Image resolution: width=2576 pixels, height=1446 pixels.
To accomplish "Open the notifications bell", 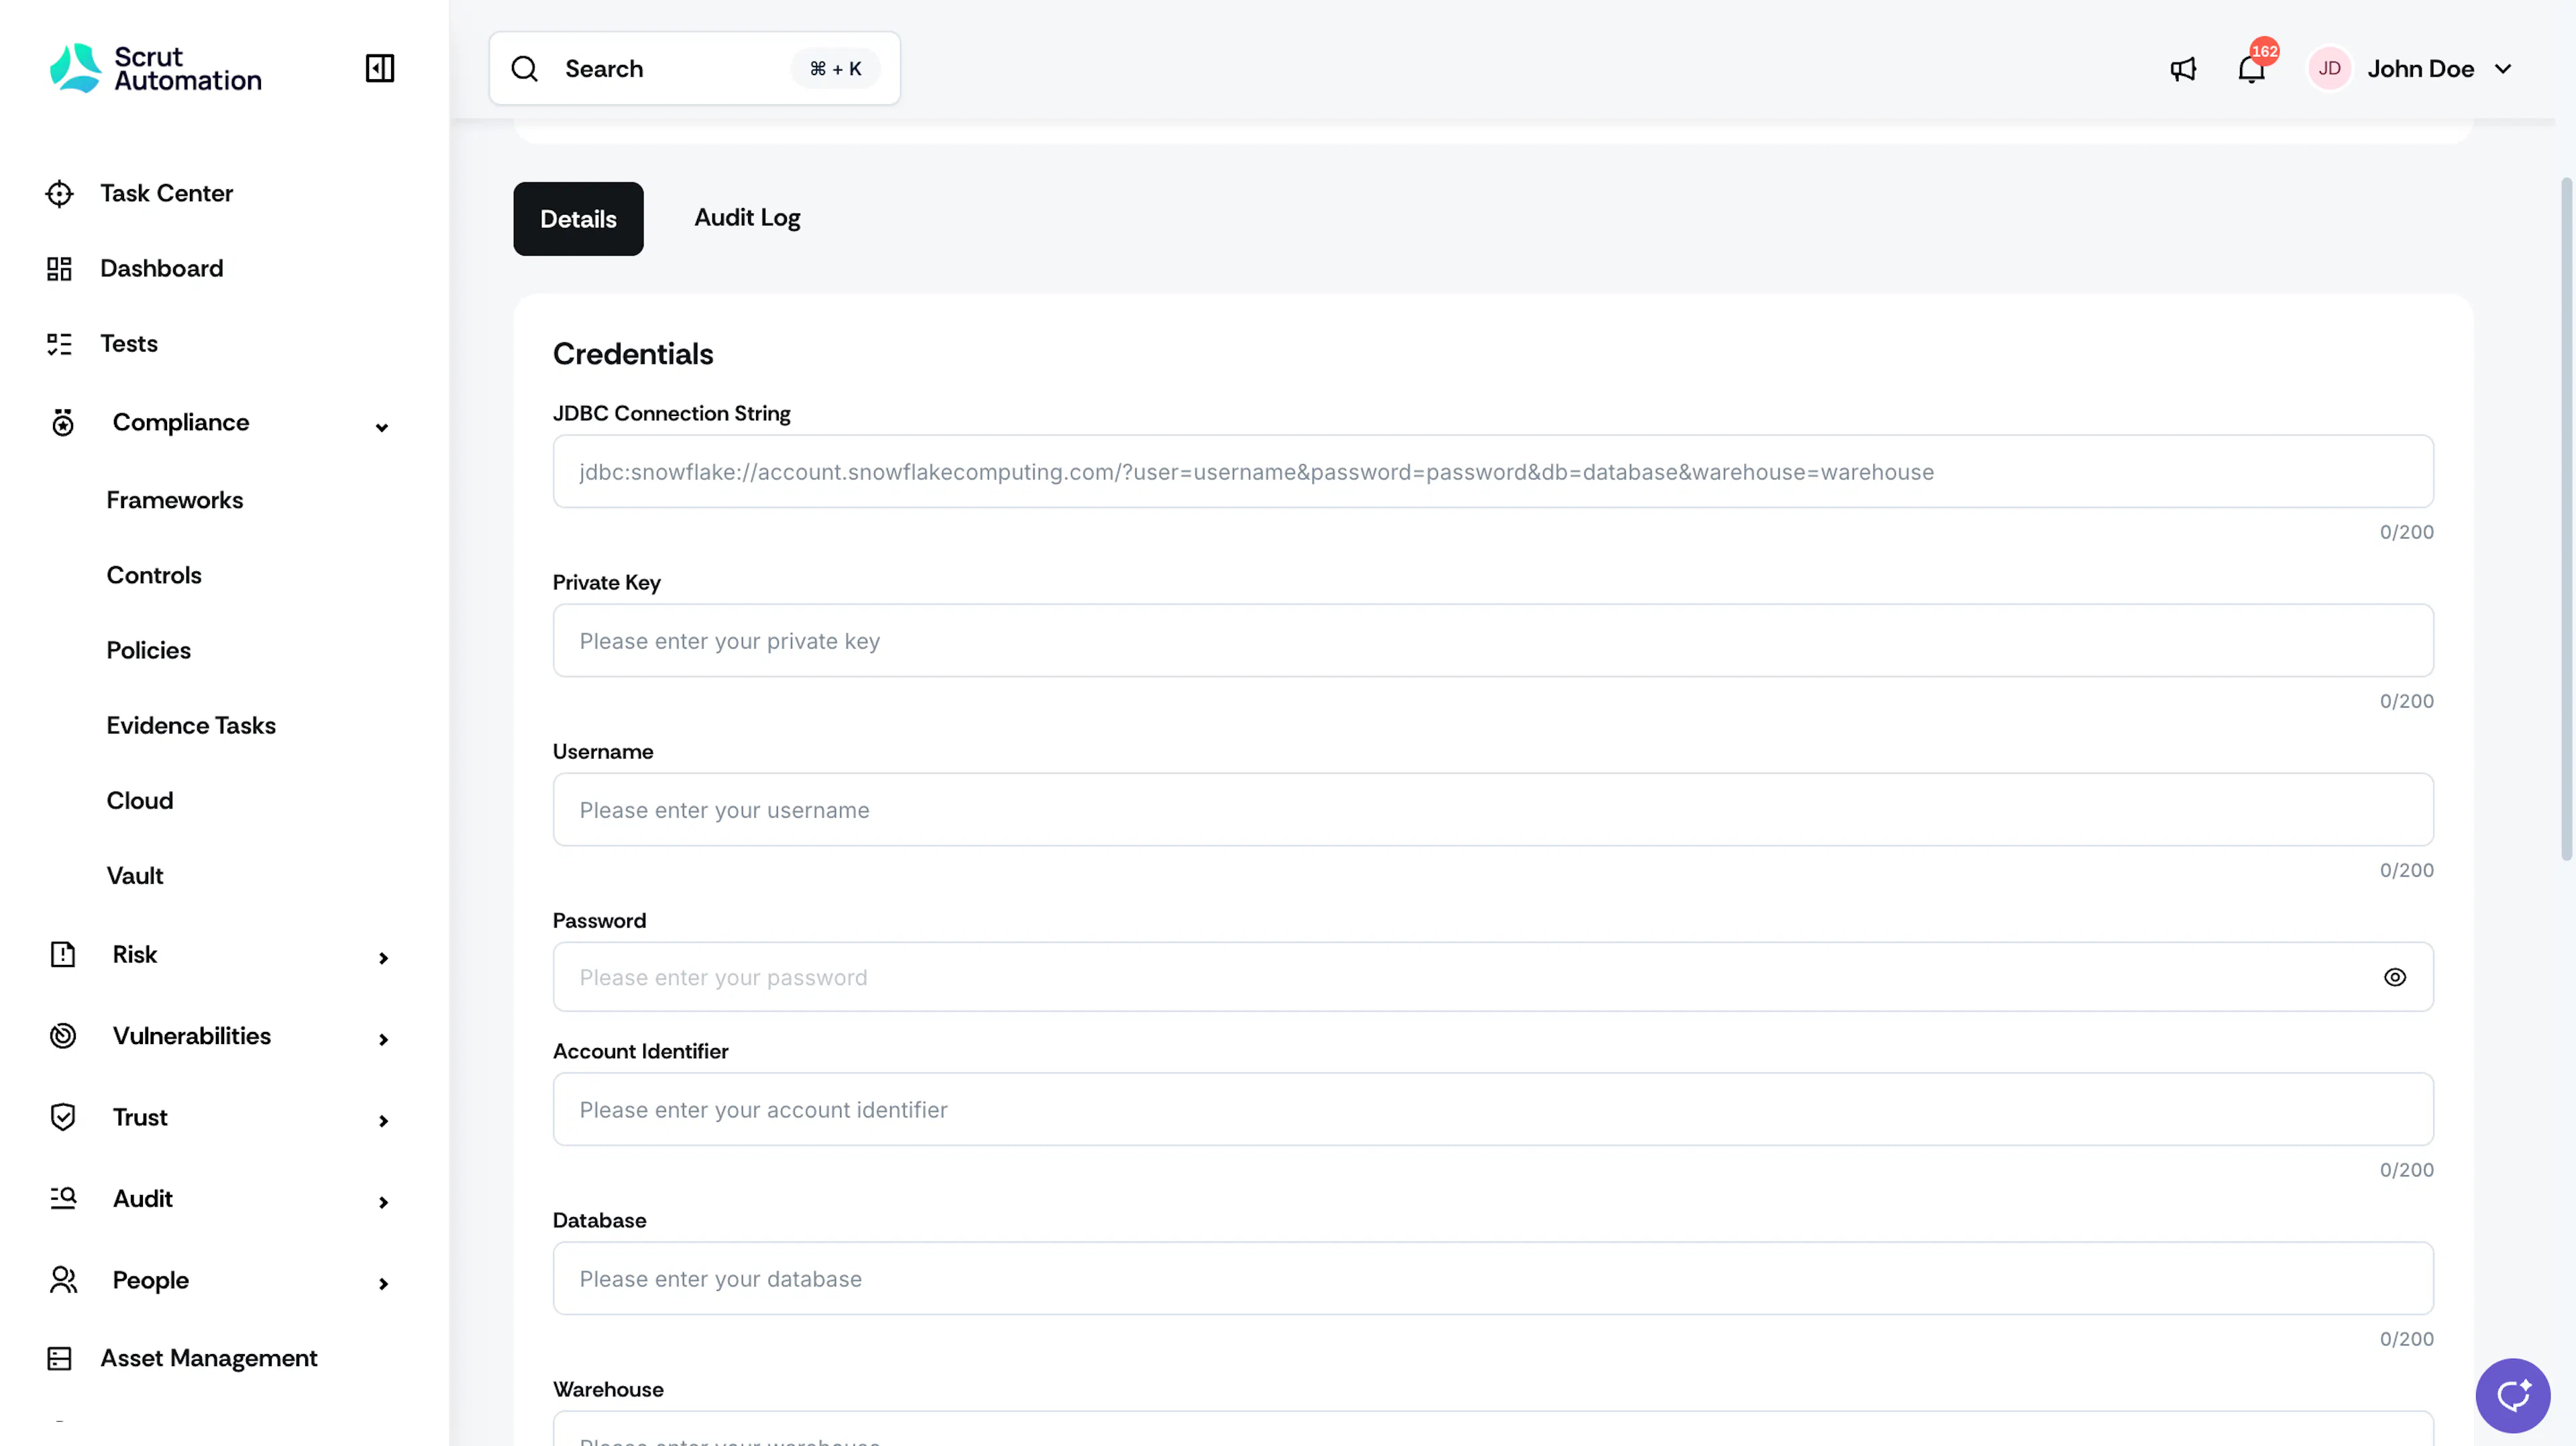I will (2251, 69).
